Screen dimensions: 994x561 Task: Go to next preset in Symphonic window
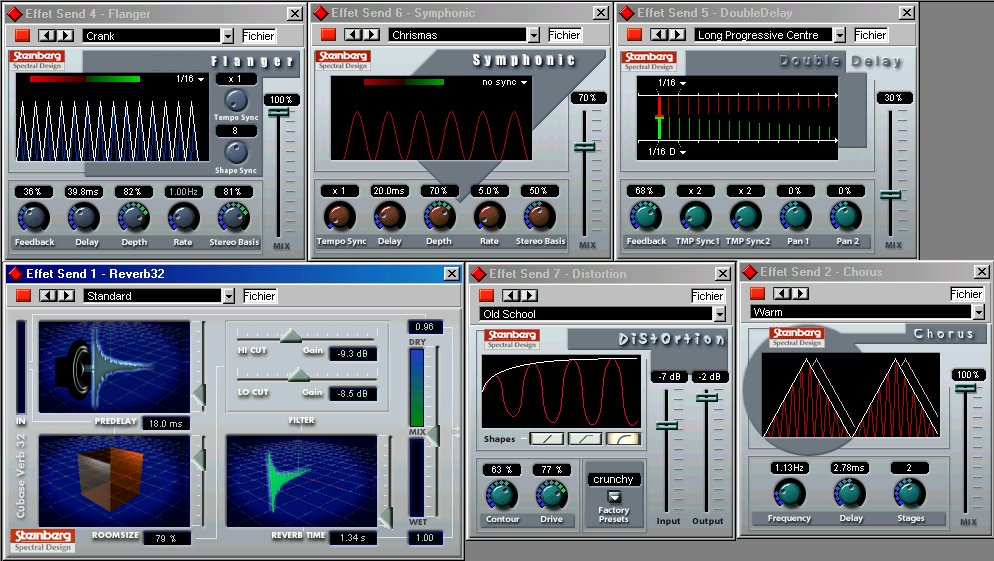click(371, 34)
